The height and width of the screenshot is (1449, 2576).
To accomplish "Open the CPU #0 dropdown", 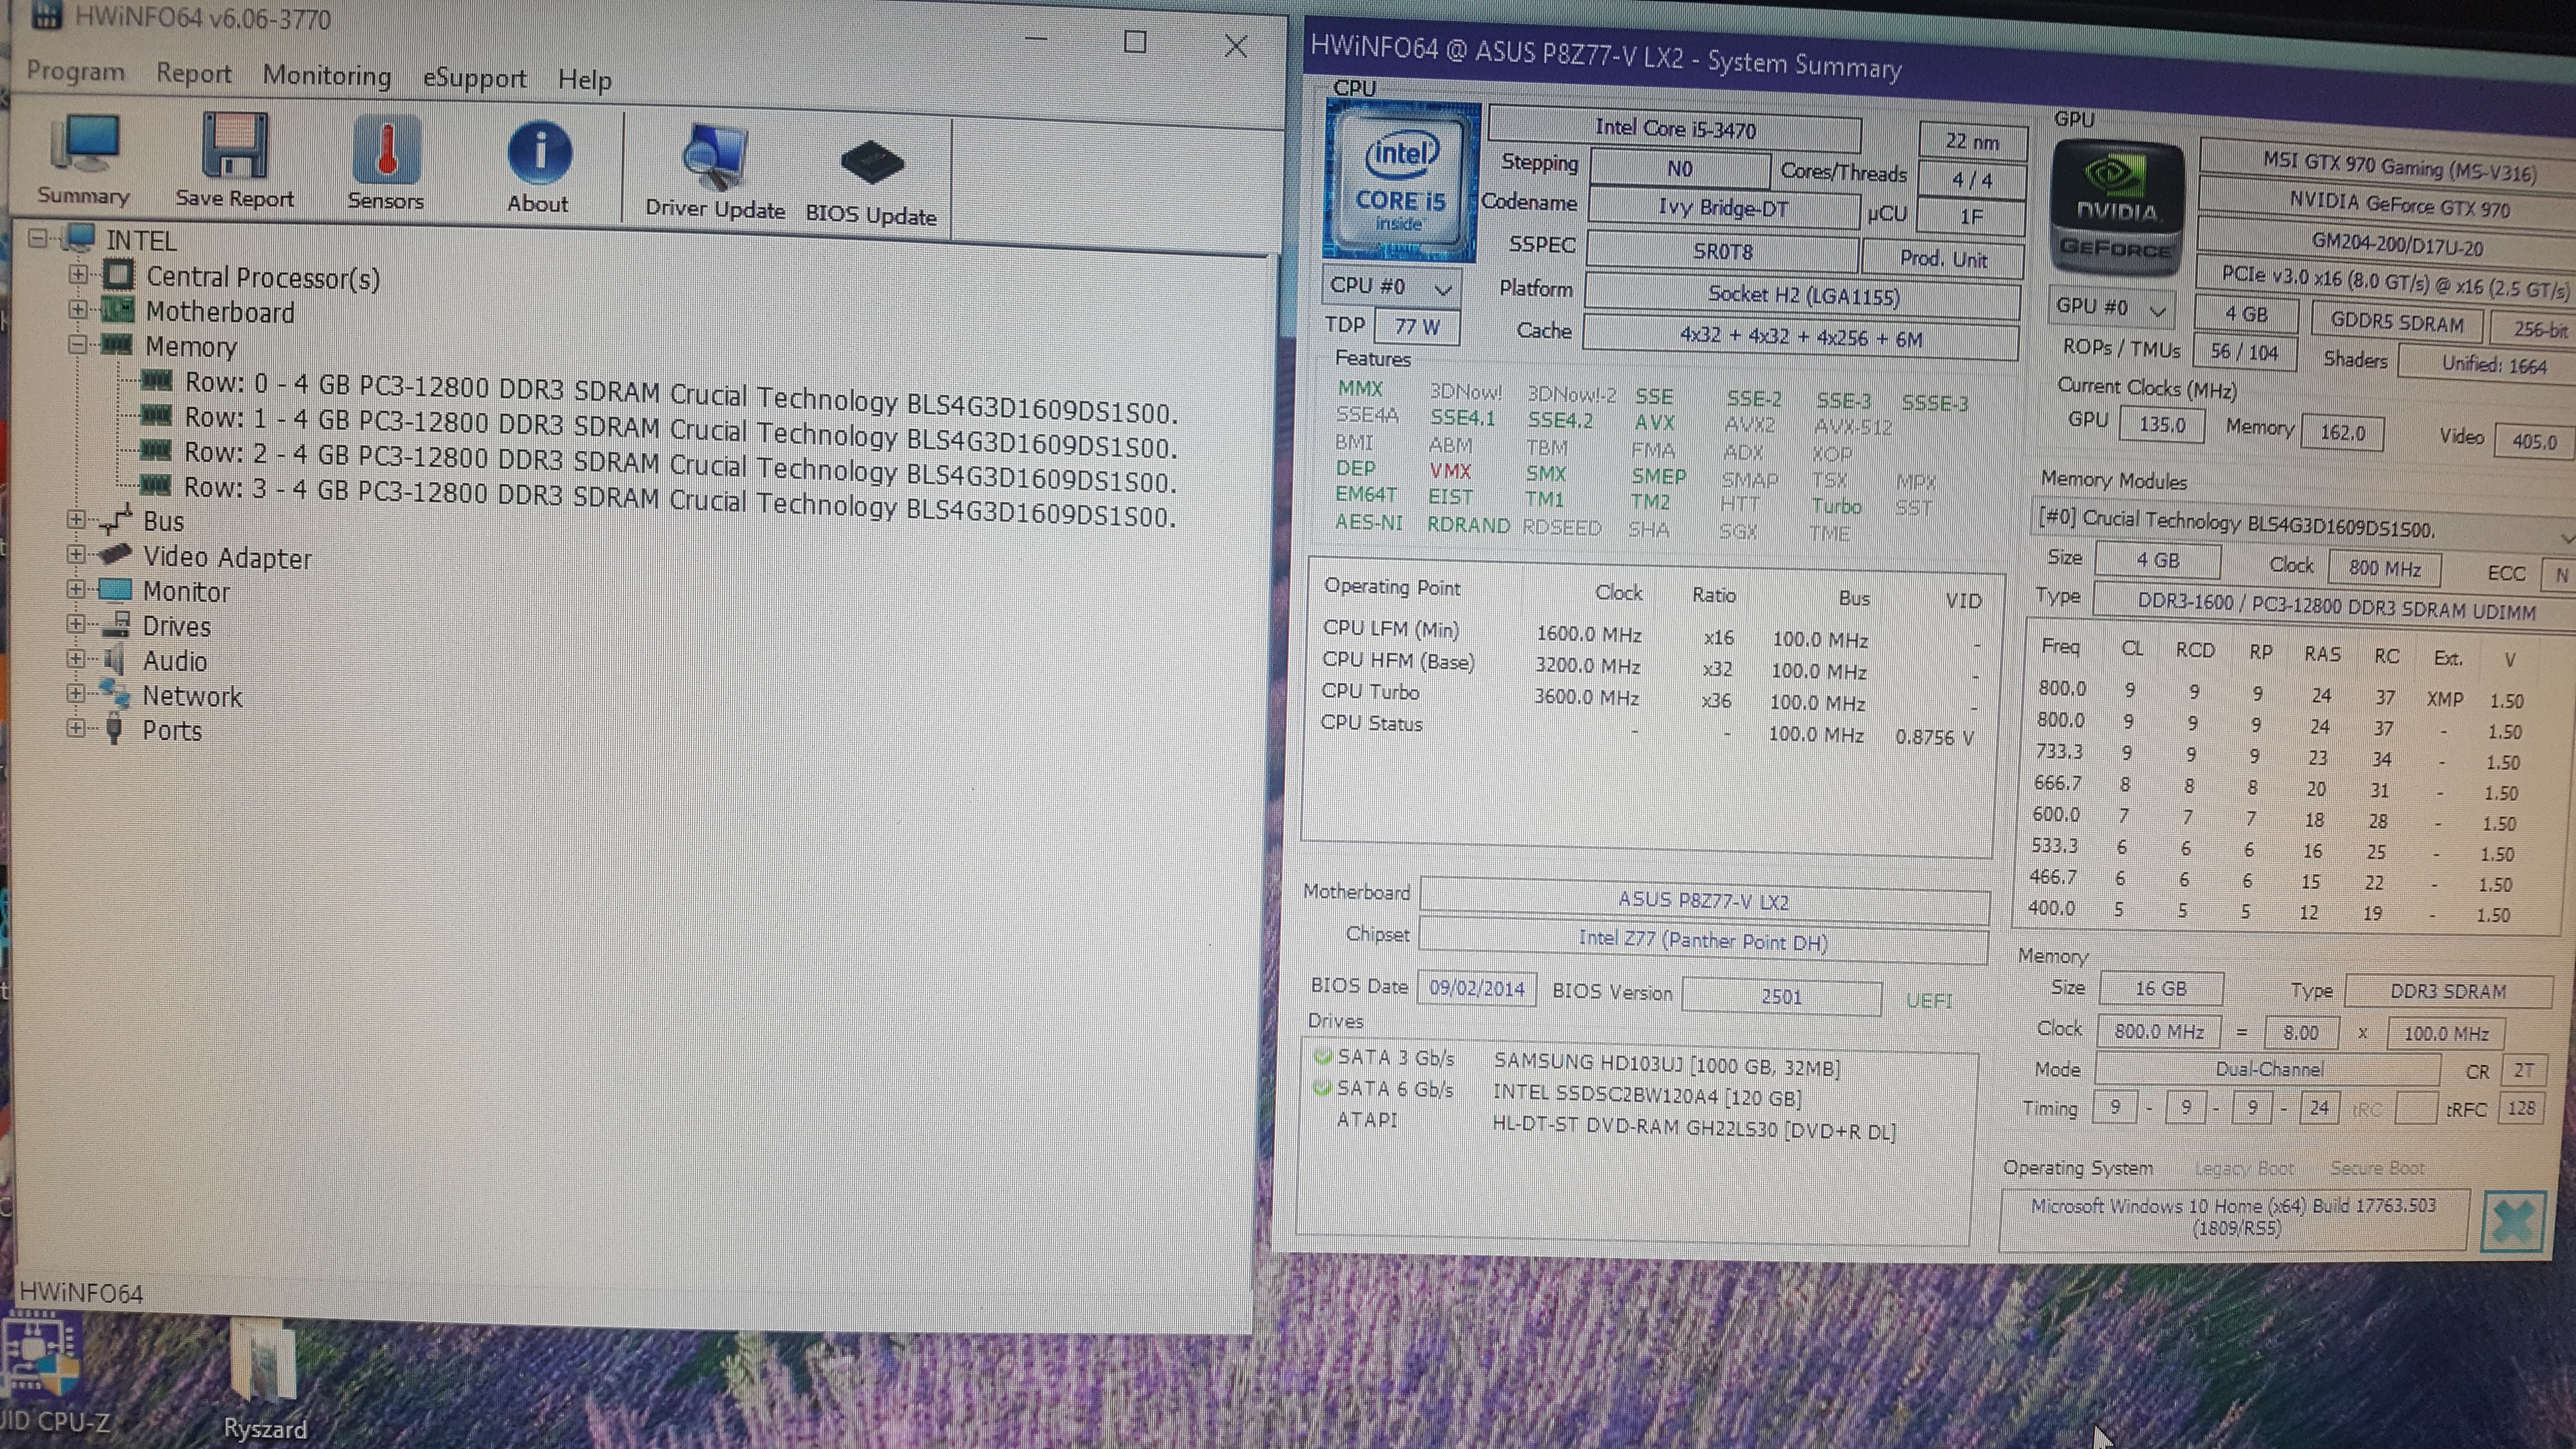I will (x=1391, y=287).
